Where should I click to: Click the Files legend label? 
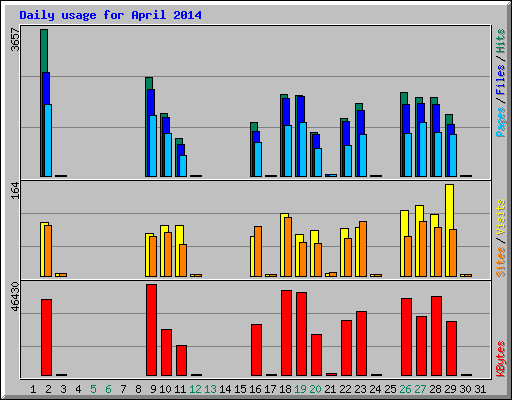pos(501,80)
